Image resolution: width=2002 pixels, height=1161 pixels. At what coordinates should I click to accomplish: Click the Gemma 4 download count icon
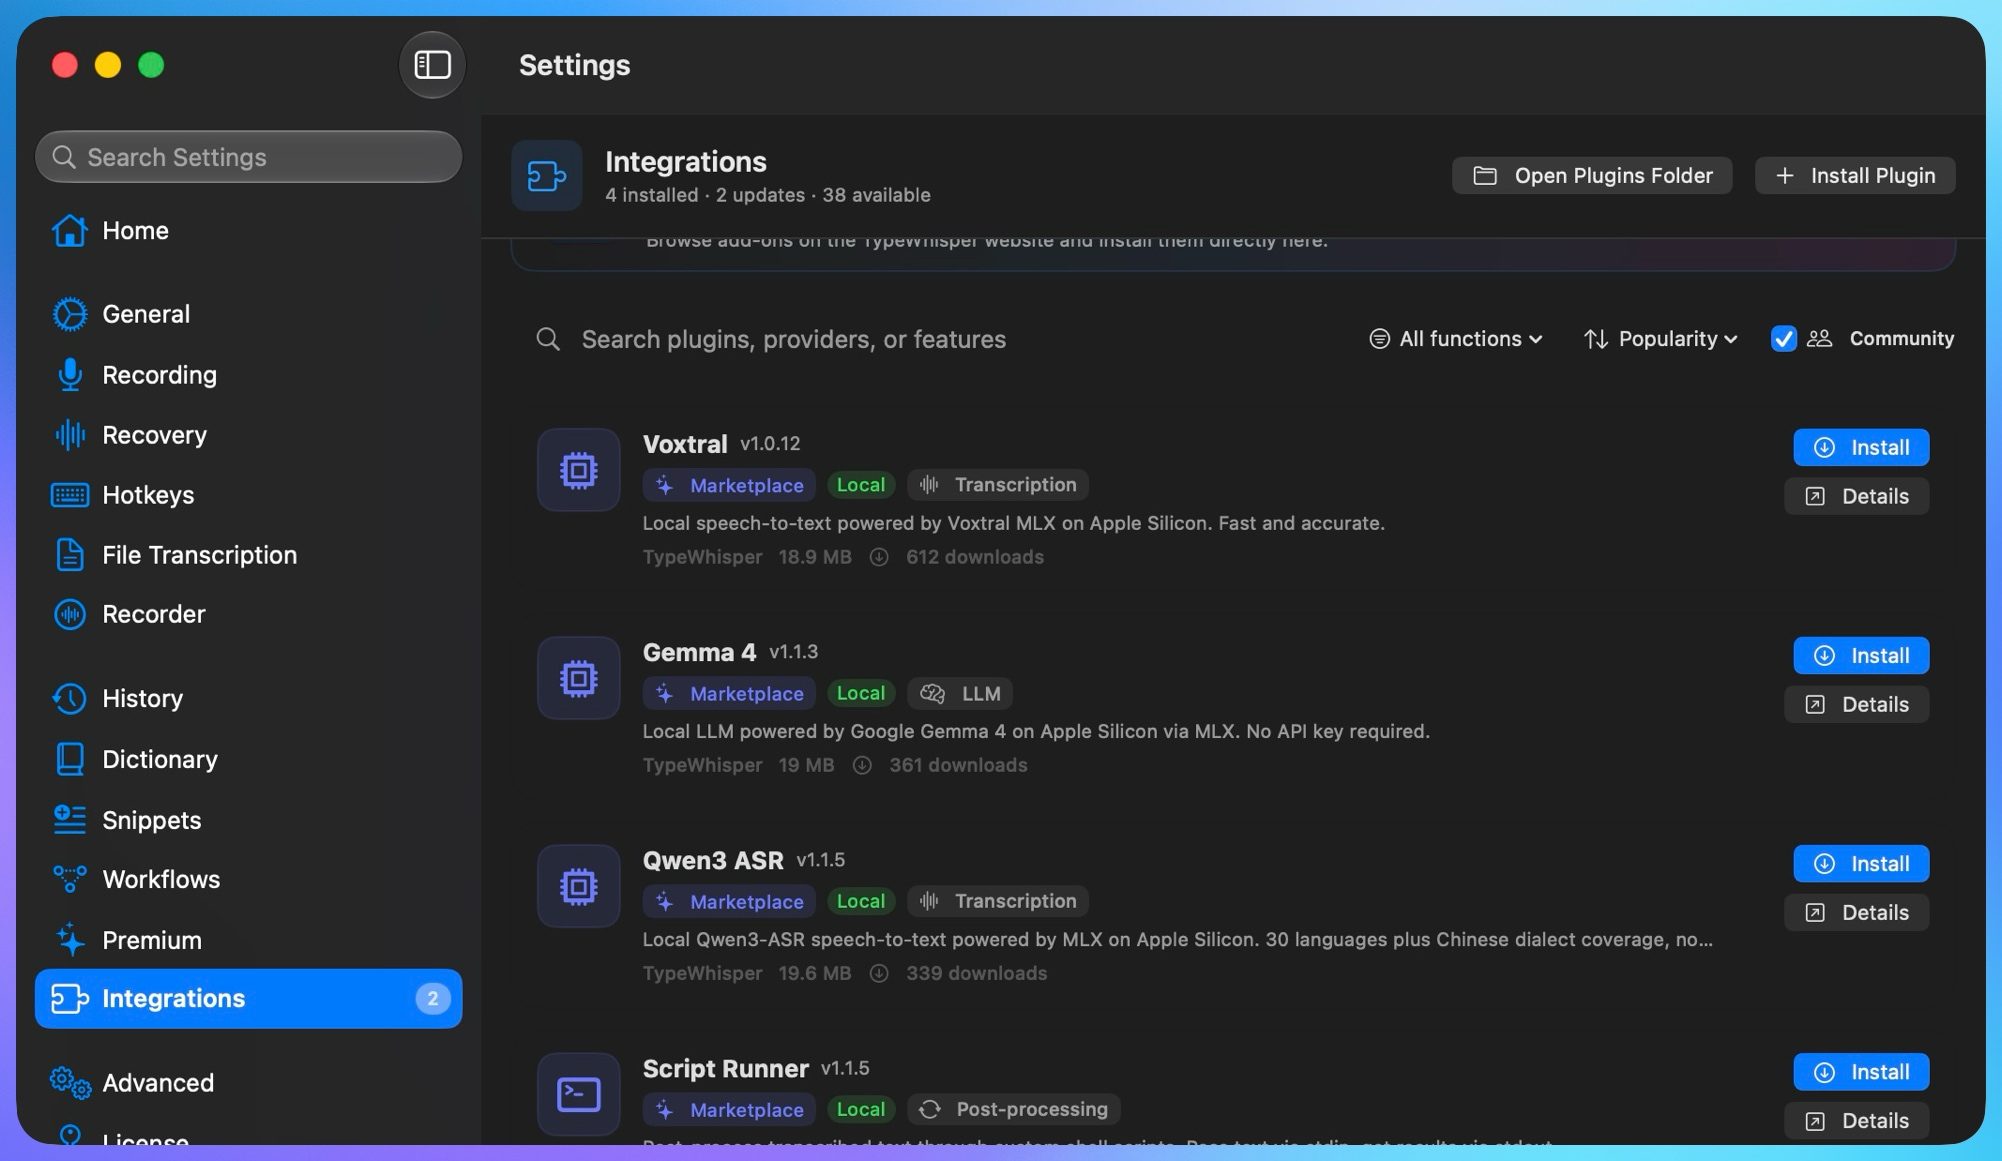point(861,765)
